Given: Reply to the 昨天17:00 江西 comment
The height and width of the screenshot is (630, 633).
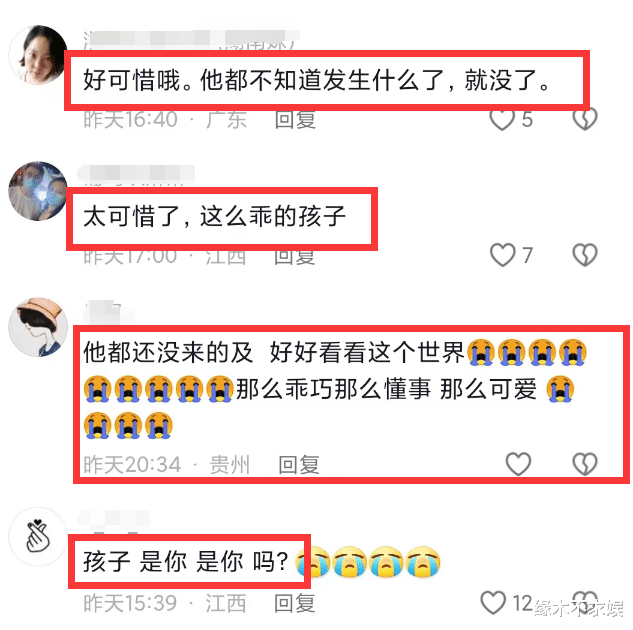Looking at the screenshot, I should (x=294, y=257).
